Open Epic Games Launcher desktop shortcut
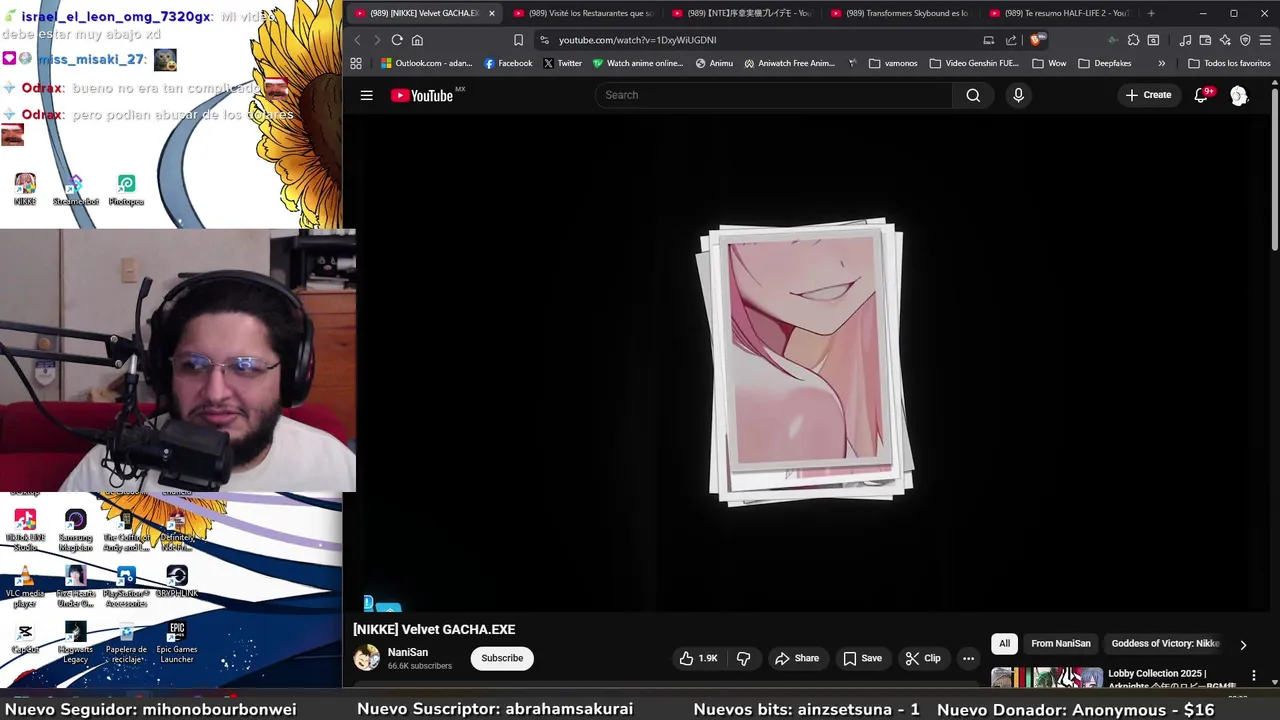This screenshot has width=1280, height=720. 177,641
